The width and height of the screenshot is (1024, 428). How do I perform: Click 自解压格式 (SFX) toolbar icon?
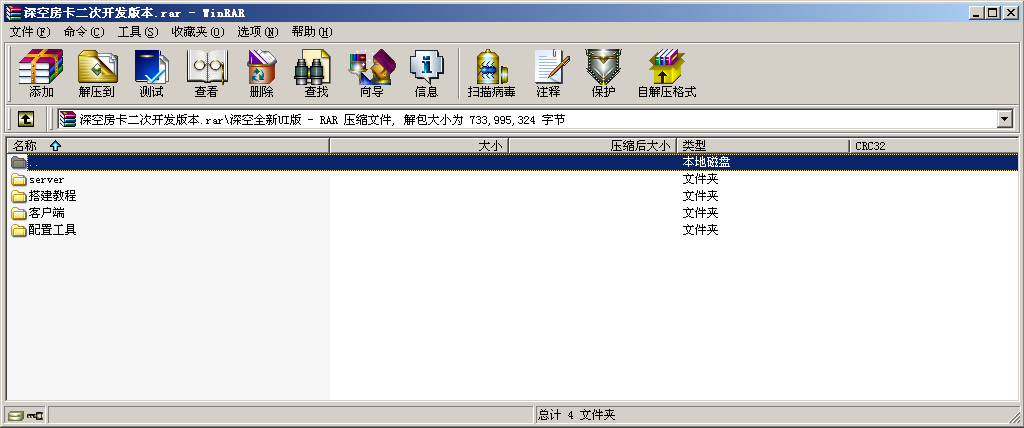click(666, 73)
